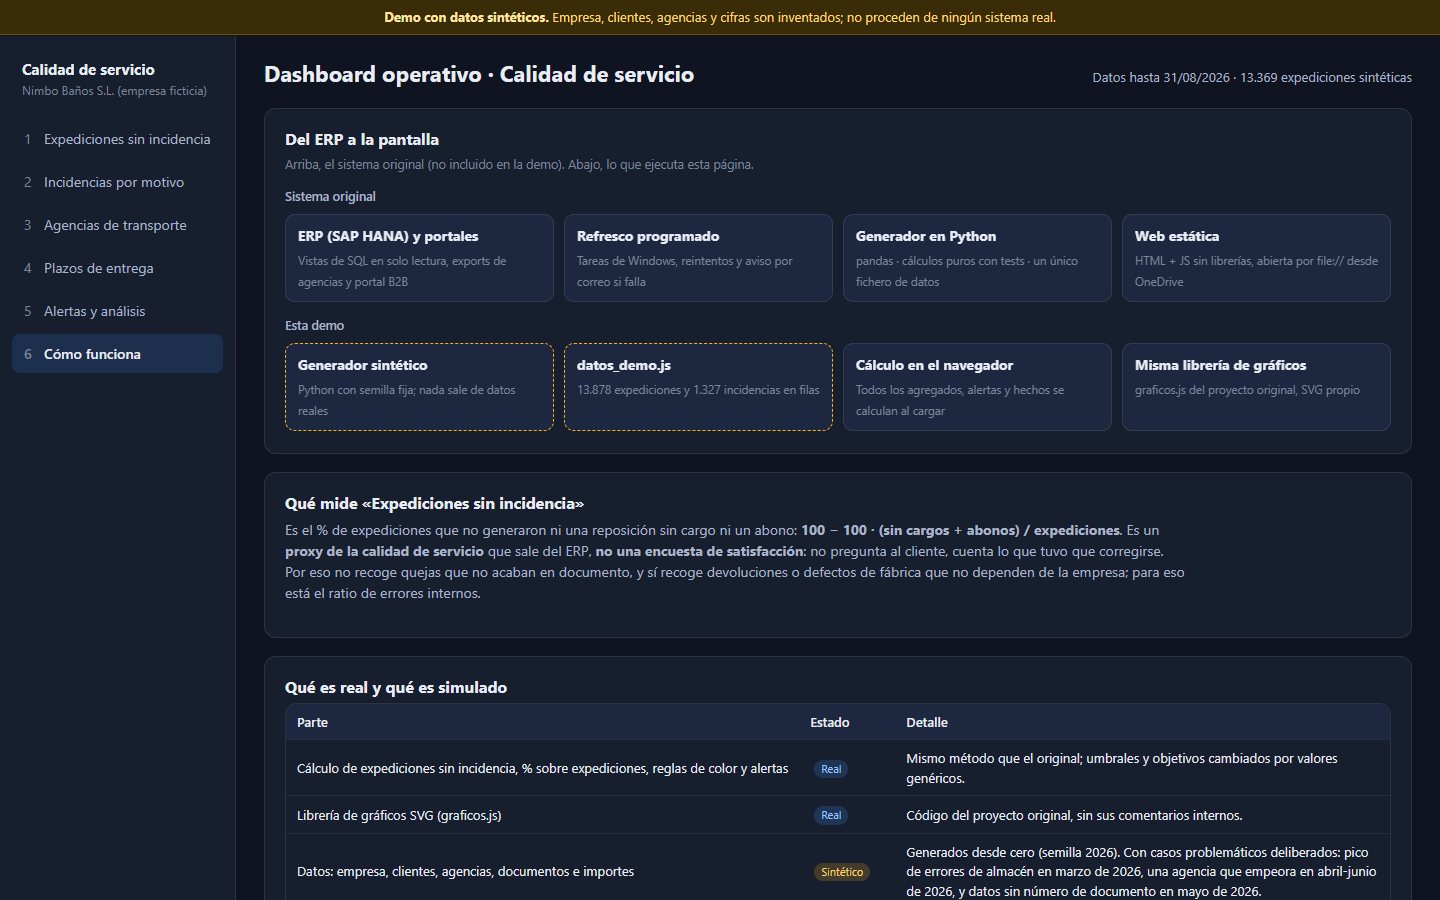The height and width of the screenshot is (900, 1440).
Task: Click the "Qué mide «Expediciones sin incidencia»" heading
Action: 434,504
